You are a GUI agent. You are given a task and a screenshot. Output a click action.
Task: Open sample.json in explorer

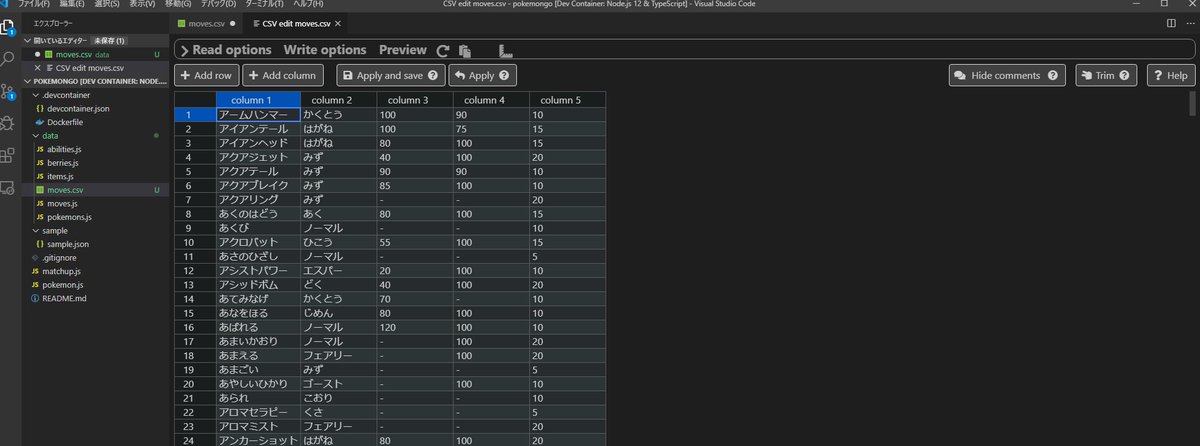pyautogui.click(x=68, y=244)
